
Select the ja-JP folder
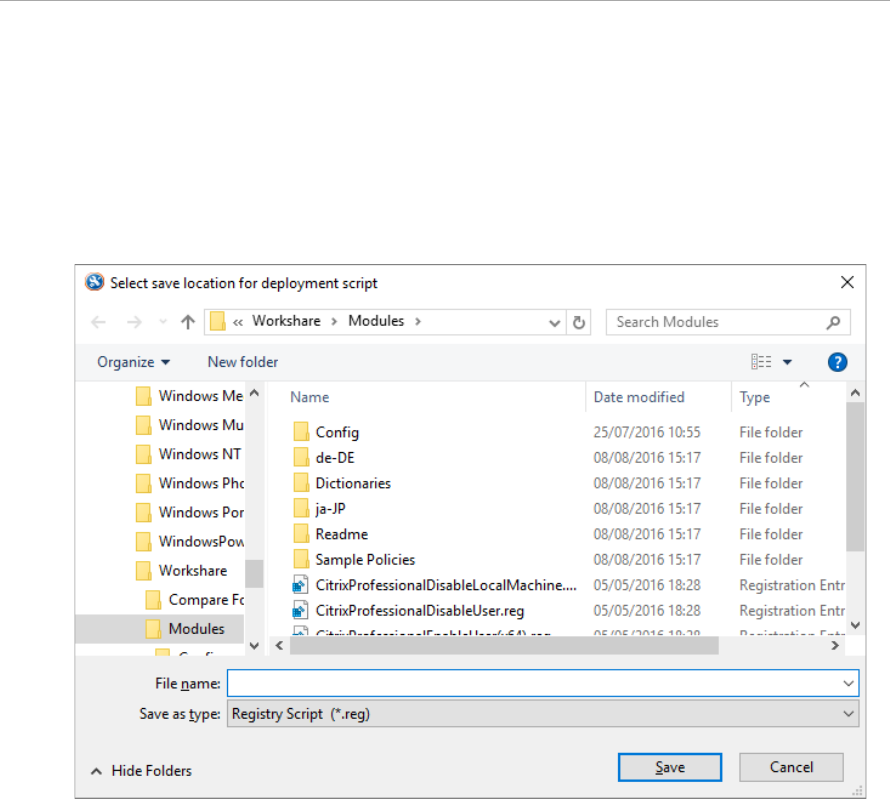click(x=320, y=508)
